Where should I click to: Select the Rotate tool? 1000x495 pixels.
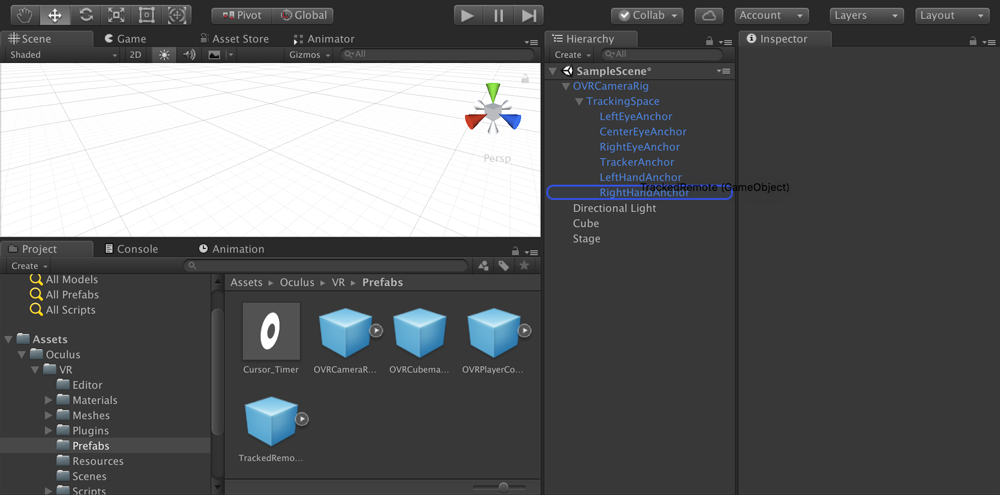[x=85, y=15]
